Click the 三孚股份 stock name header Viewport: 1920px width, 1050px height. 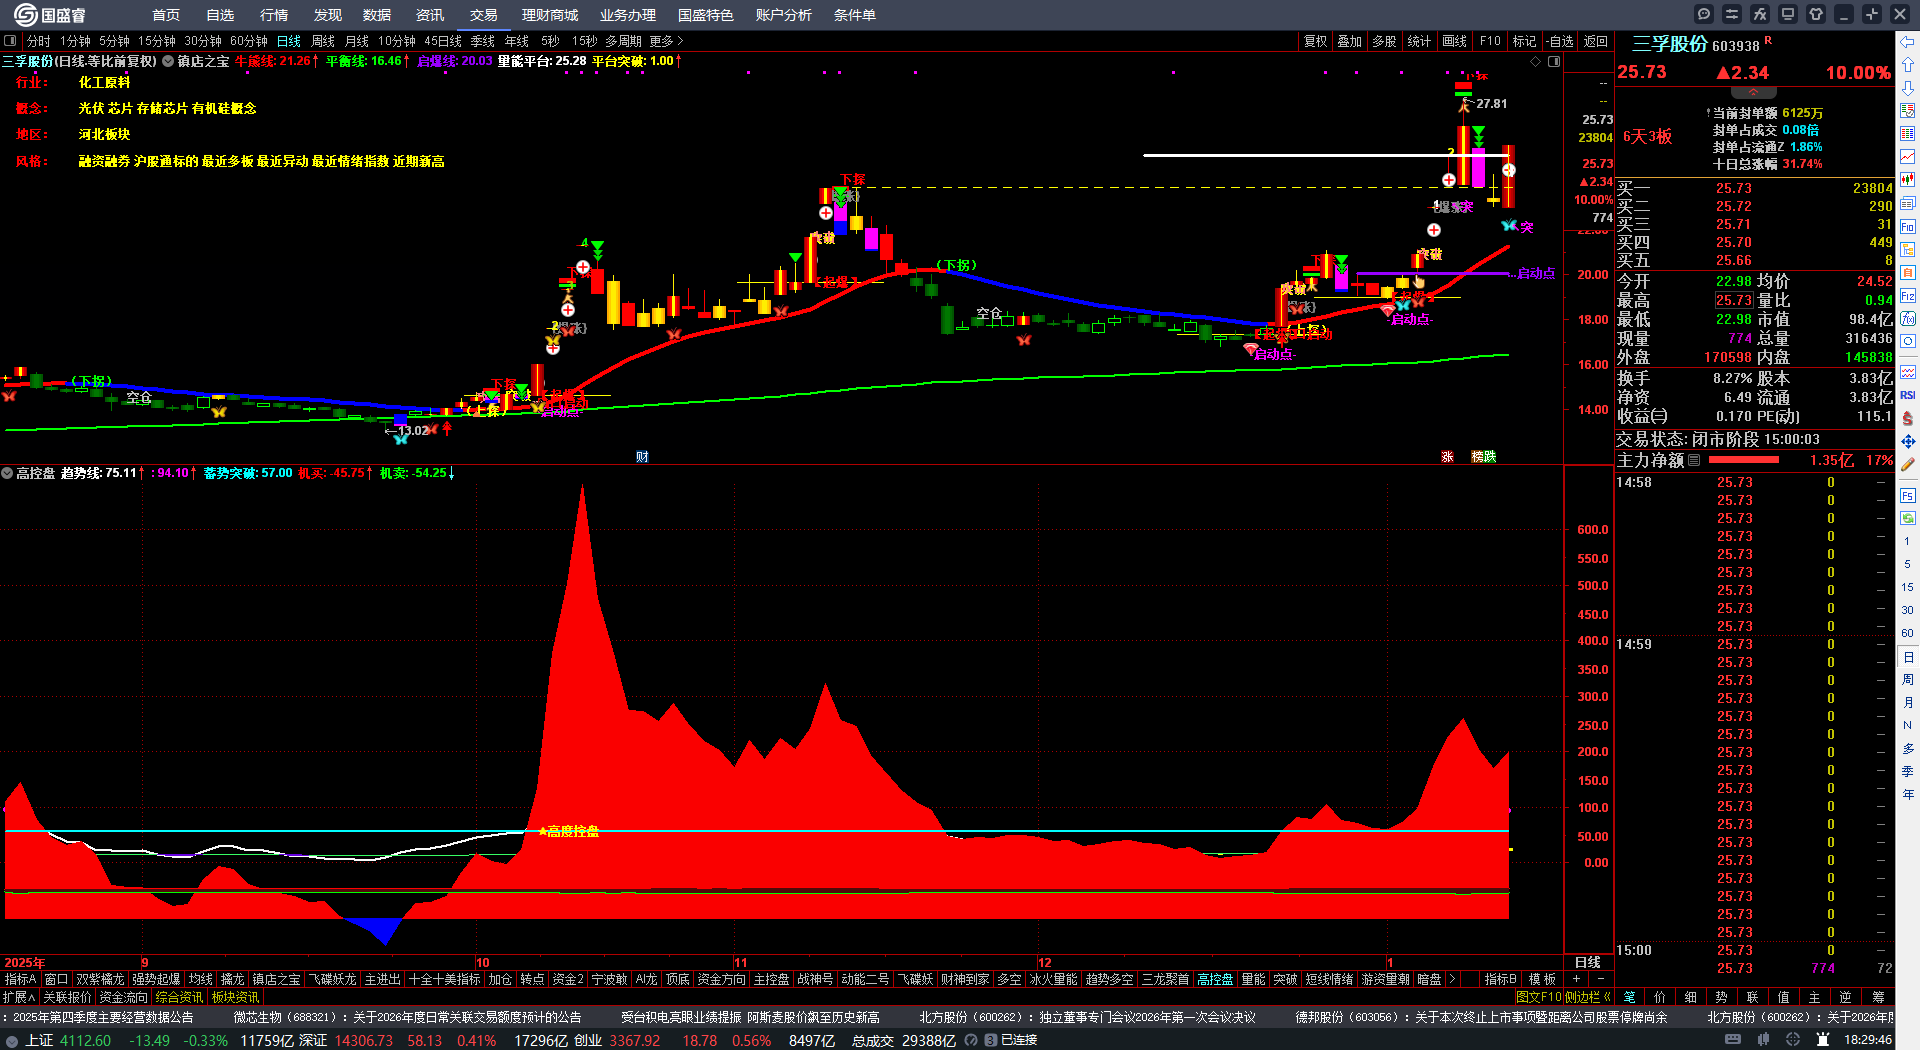pyautogui.click(x=1670, y=44)
